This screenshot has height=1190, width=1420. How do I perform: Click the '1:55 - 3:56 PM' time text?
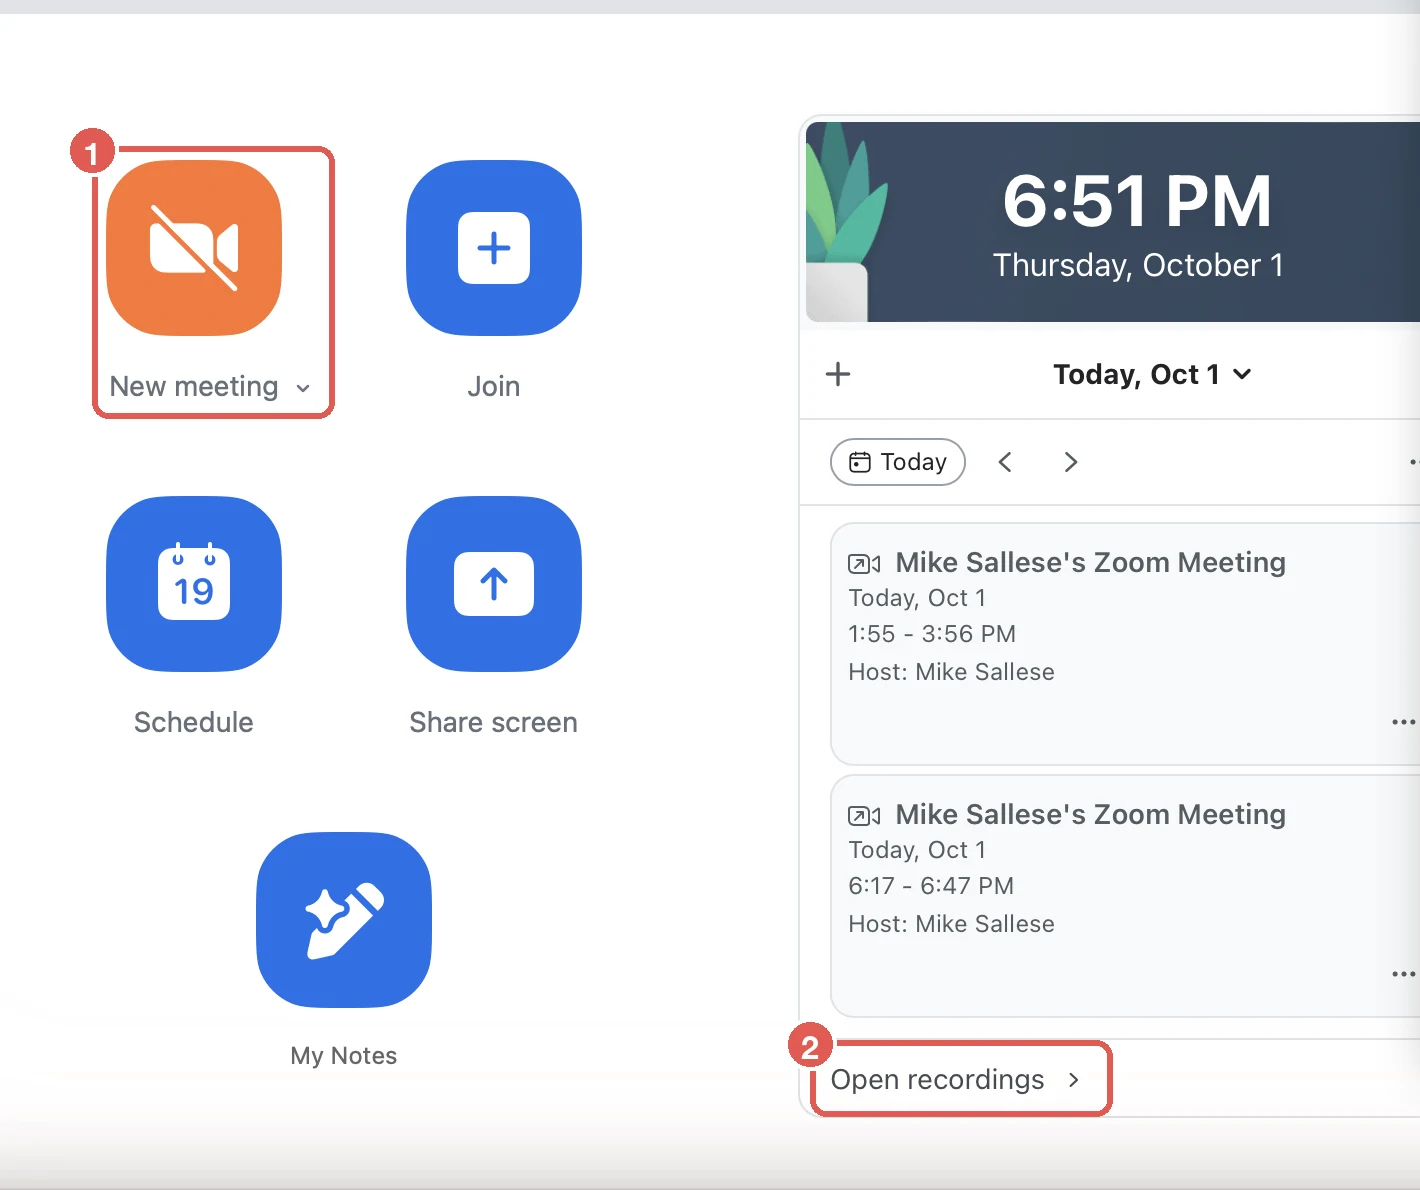pos(932,634)
